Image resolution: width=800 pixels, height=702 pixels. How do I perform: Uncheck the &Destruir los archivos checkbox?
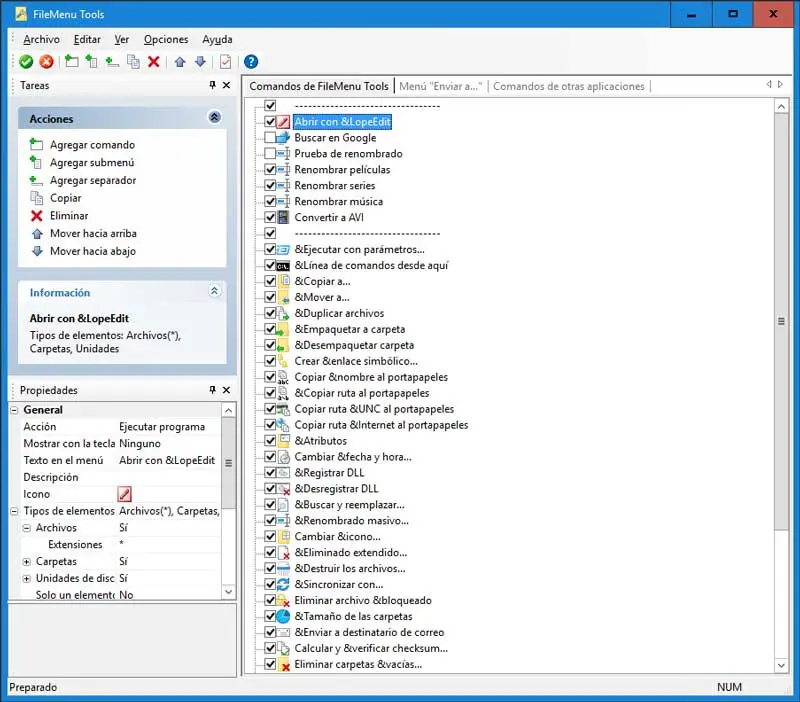point(270,568)
